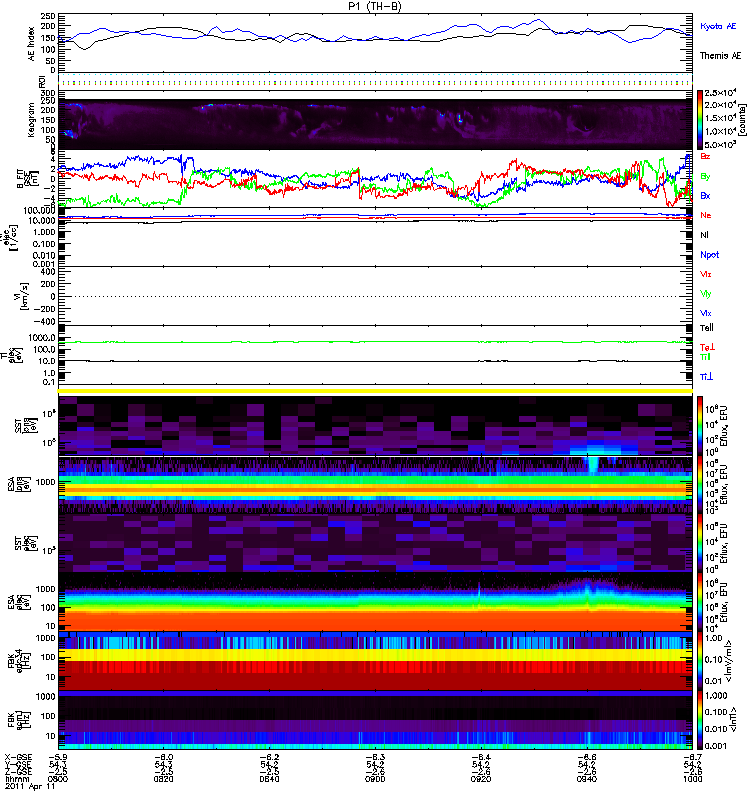Click the AE Index axis label

click(x=32, y=44)
